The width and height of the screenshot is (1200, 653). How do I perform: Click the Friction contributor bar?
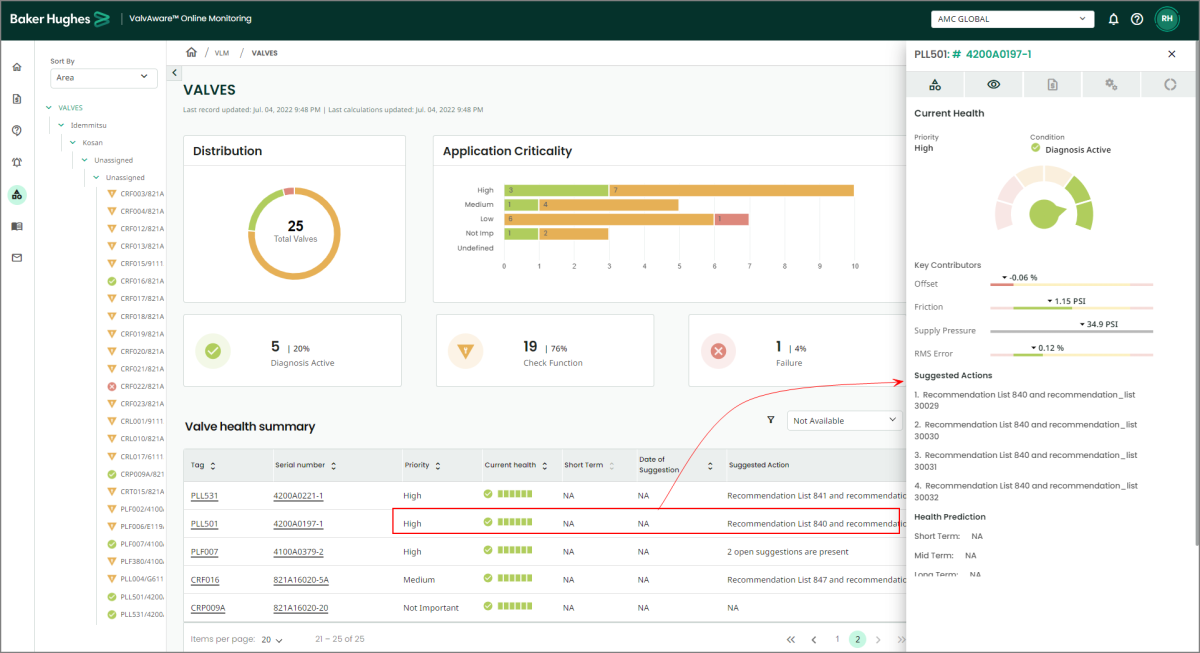(x=1070, y=309)
